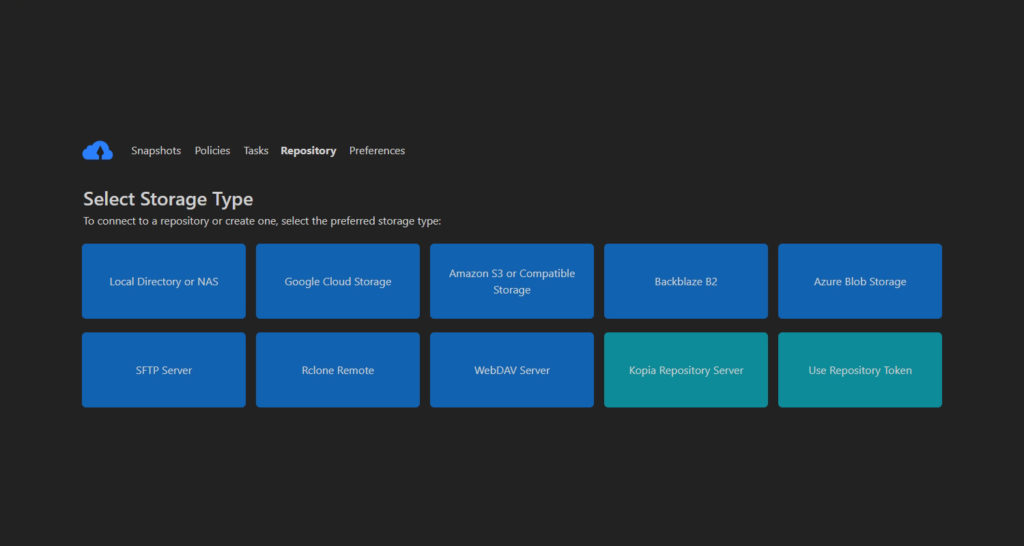Click Use Repository Token button
Screen dimensions: 1024x546
860,370
